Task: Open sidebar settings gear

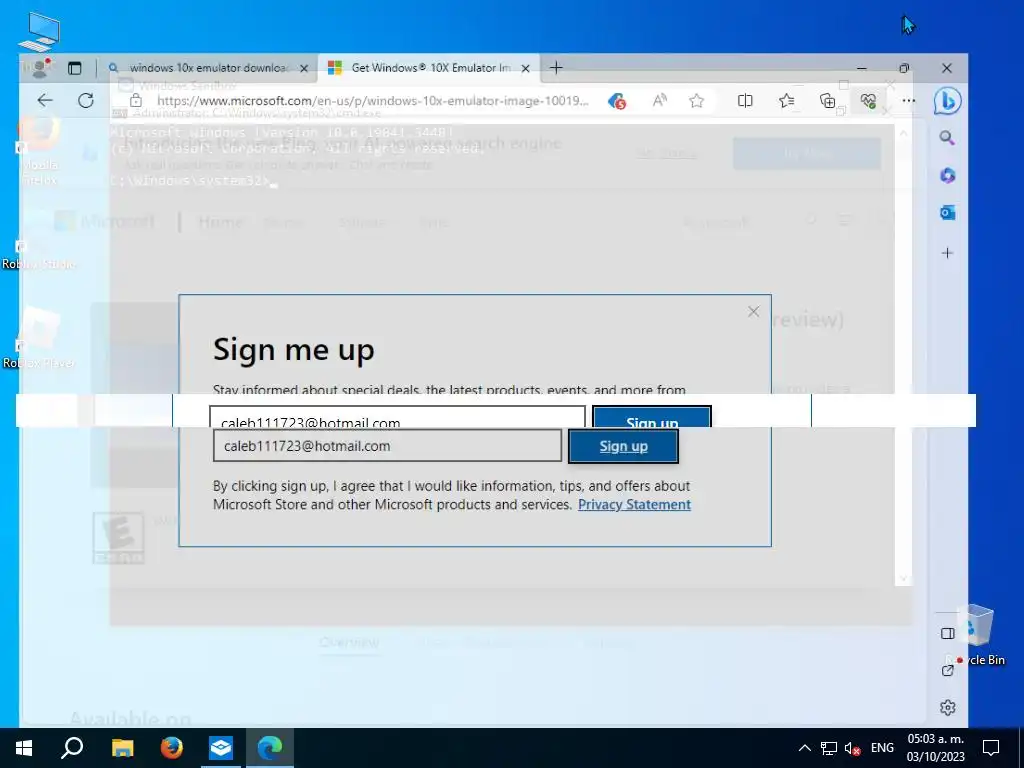Action: coord(948,707)
